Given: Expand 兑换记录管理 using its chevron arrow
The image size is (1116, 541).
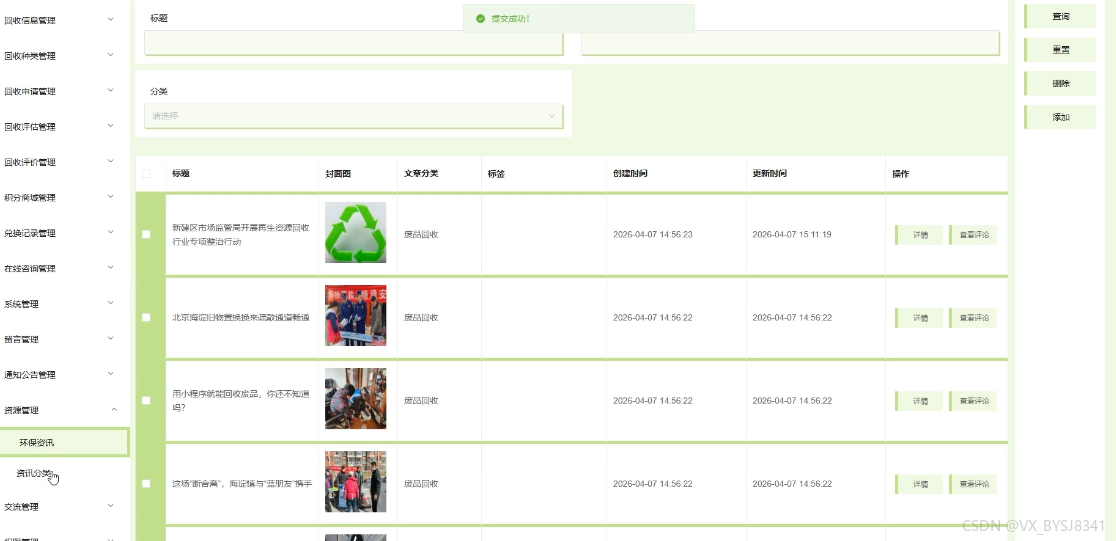Looking at the screenshot, I should coord(110,232).
